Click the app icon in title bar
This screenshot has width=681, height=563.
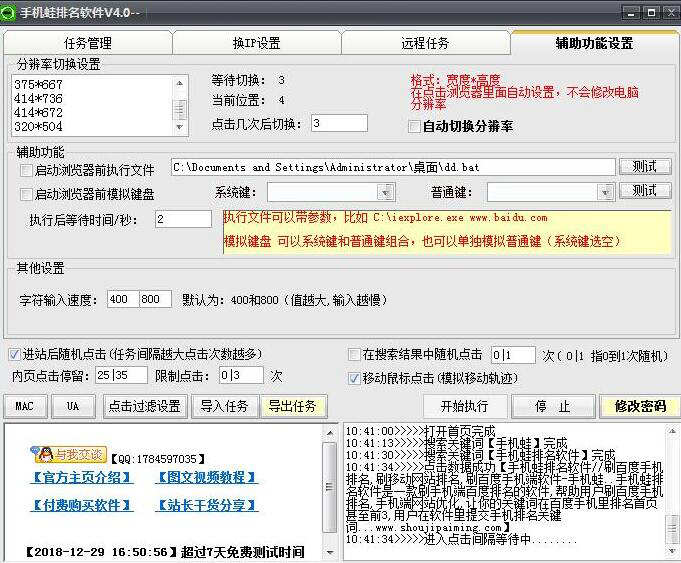tap(11, 12)
